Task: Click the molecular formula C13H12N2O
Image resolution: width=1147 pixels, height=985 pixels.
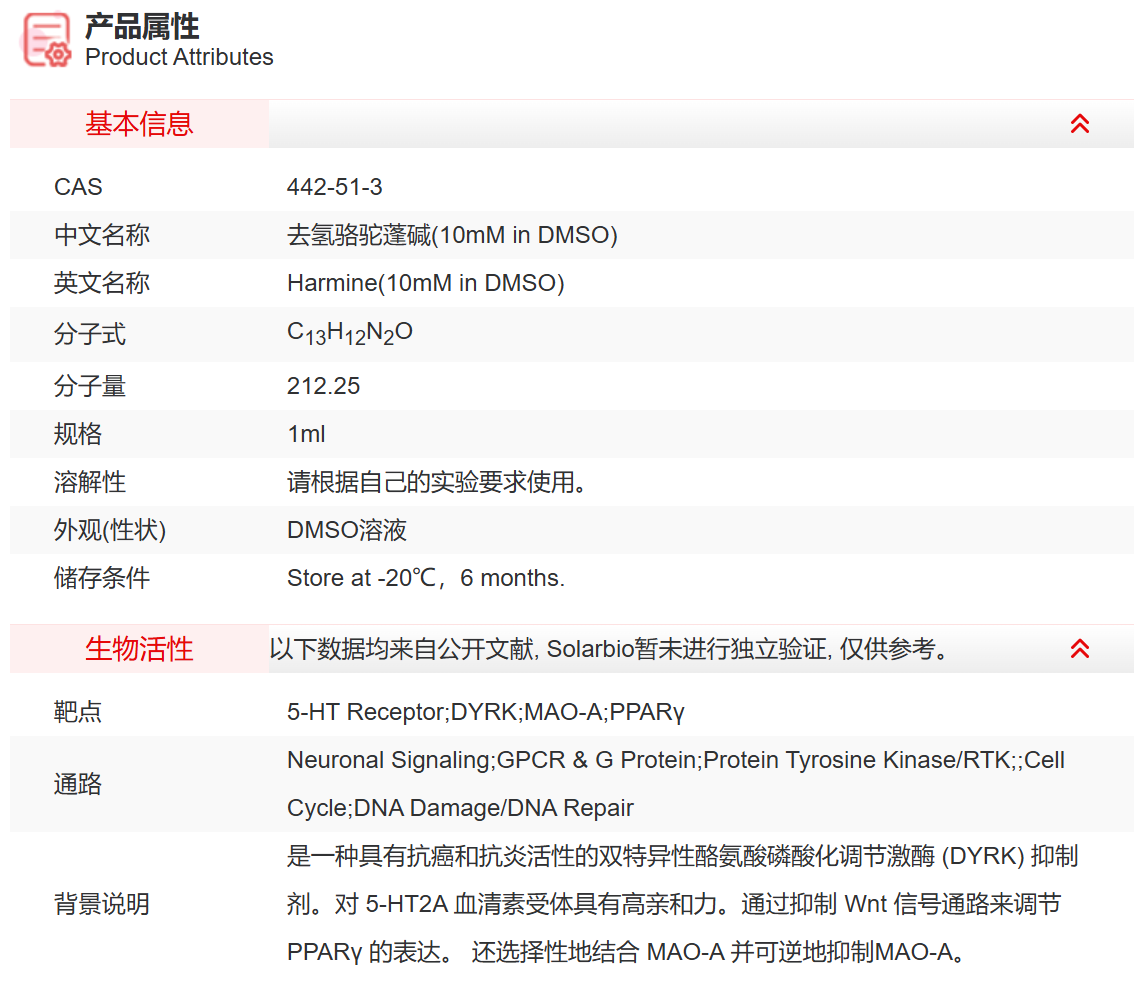Action: point(340,332)
